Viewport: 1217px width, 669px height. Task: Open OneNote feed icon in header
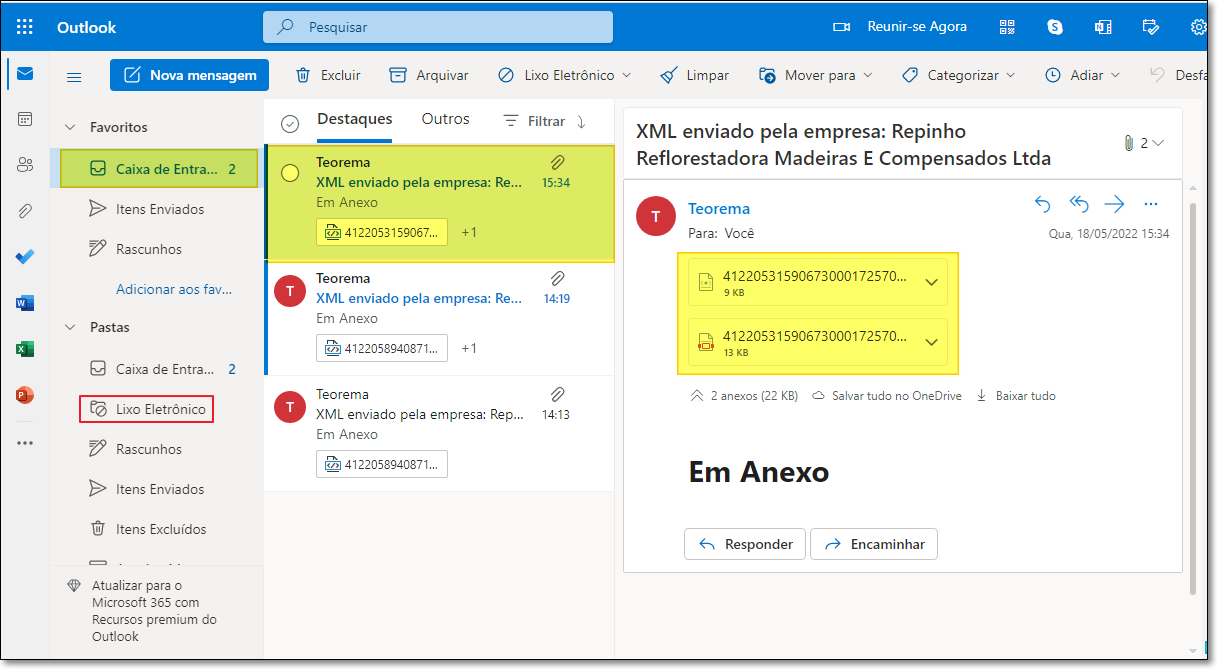click(1103, 27)
